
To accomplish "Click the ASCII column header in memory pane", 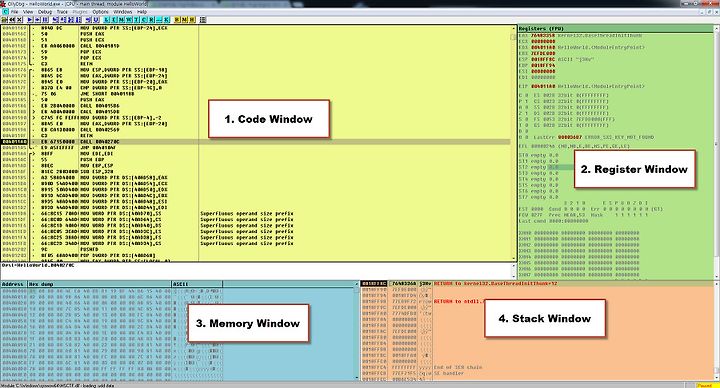I will [x=197, y=284].
